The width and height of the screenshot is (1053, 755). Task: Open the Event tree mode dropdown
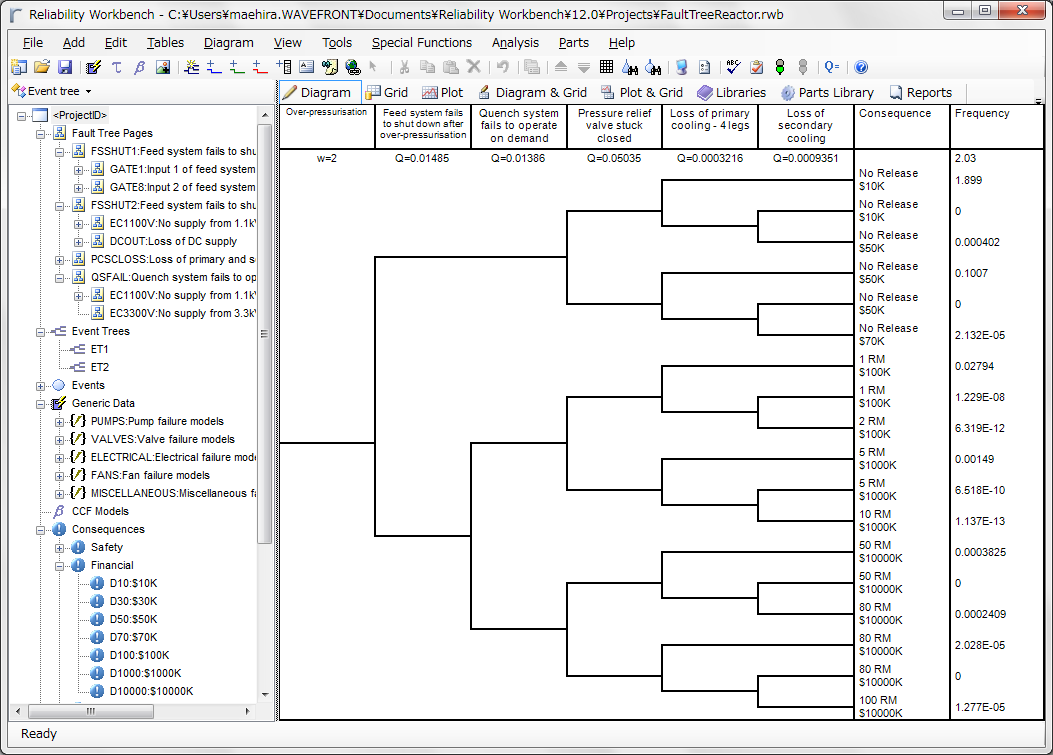tap(52, 91)
